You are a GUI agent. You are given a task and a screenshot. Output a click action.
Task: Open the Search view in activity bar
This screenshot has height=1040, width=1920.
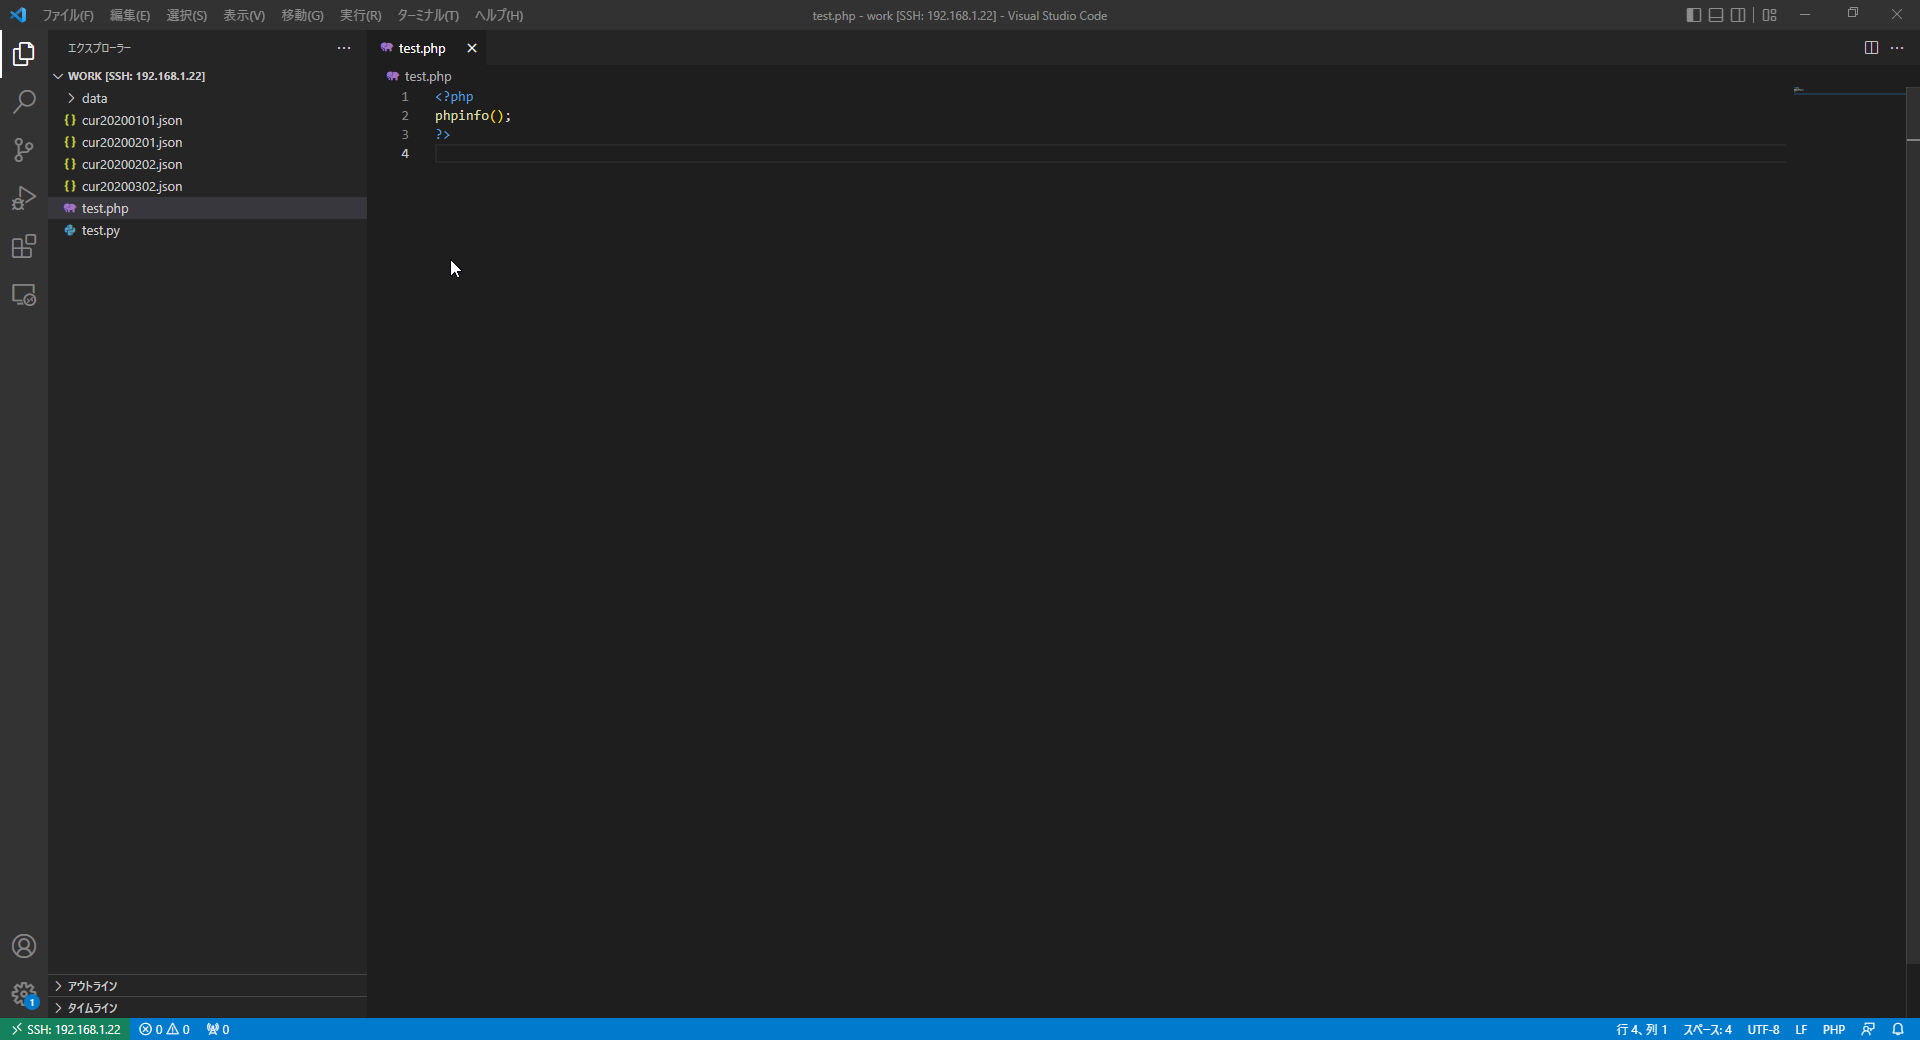24,102
